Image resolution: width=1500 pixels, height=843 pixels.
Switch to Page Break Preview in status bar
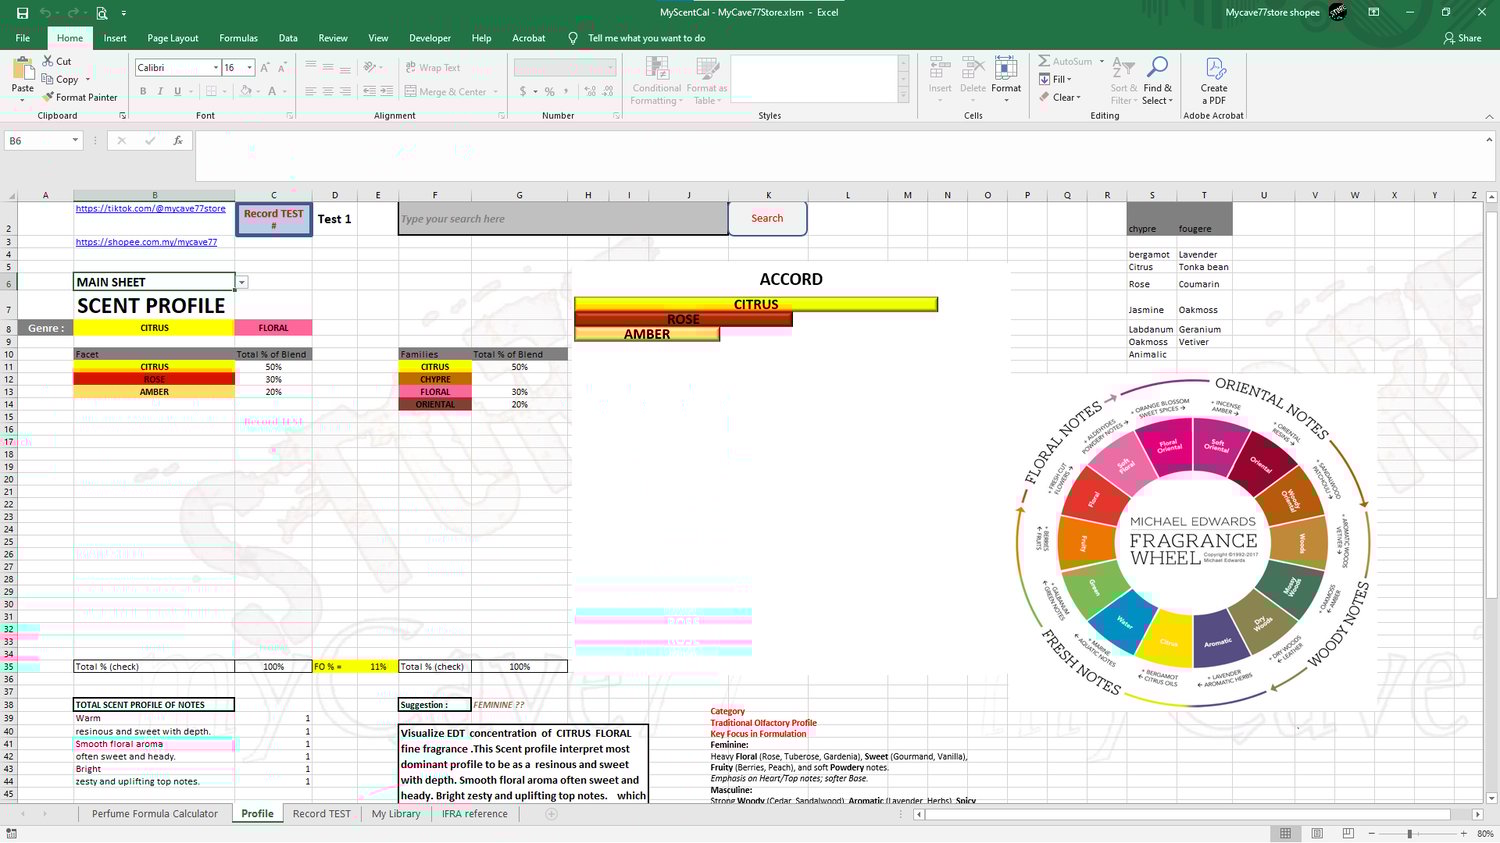click(1348, 833)
